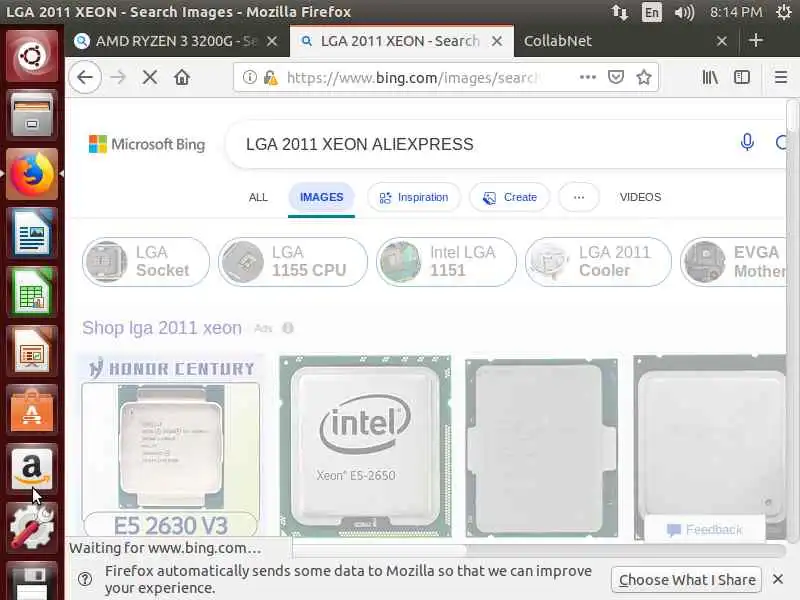Open Ubuntu dash search launcher

pyautogui.click(x=32, y=55)
